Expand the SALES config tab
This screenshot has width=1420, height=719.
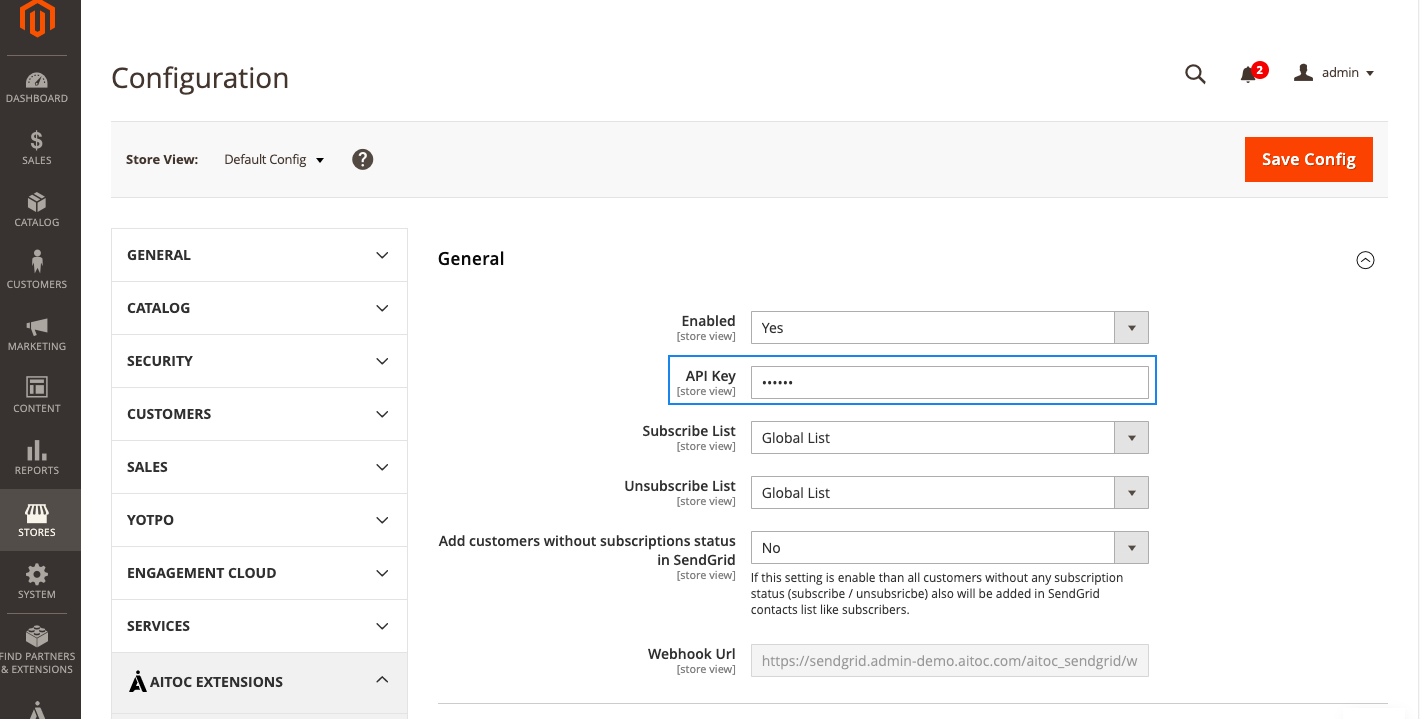(x=259, y=467)
